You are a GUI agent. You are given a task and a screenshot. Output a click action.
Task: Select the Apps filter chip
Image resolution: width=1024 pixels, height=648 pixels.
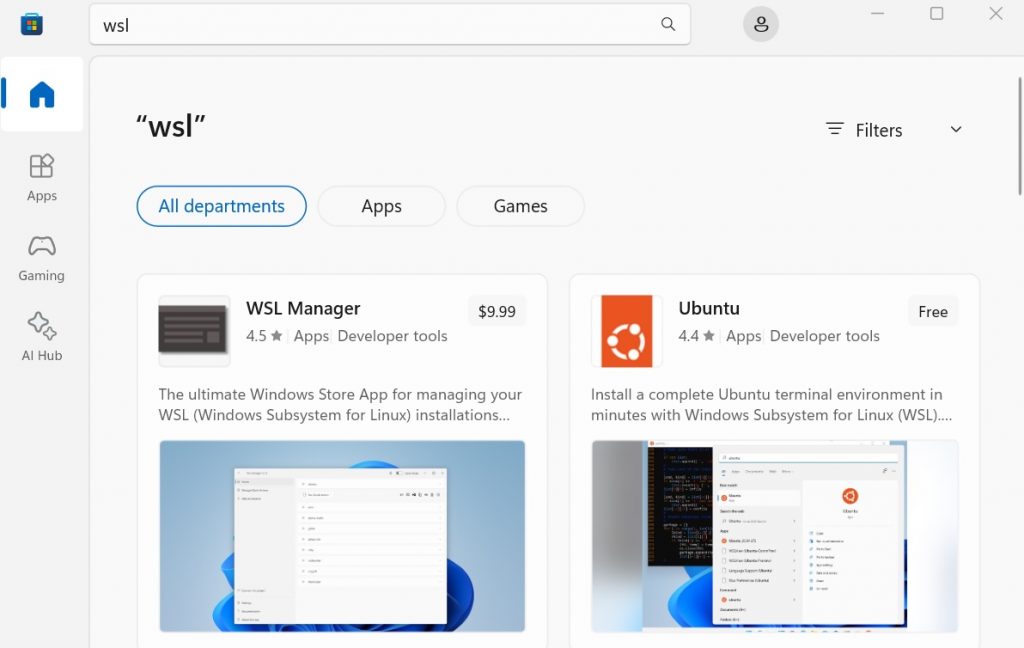[381, 207]
